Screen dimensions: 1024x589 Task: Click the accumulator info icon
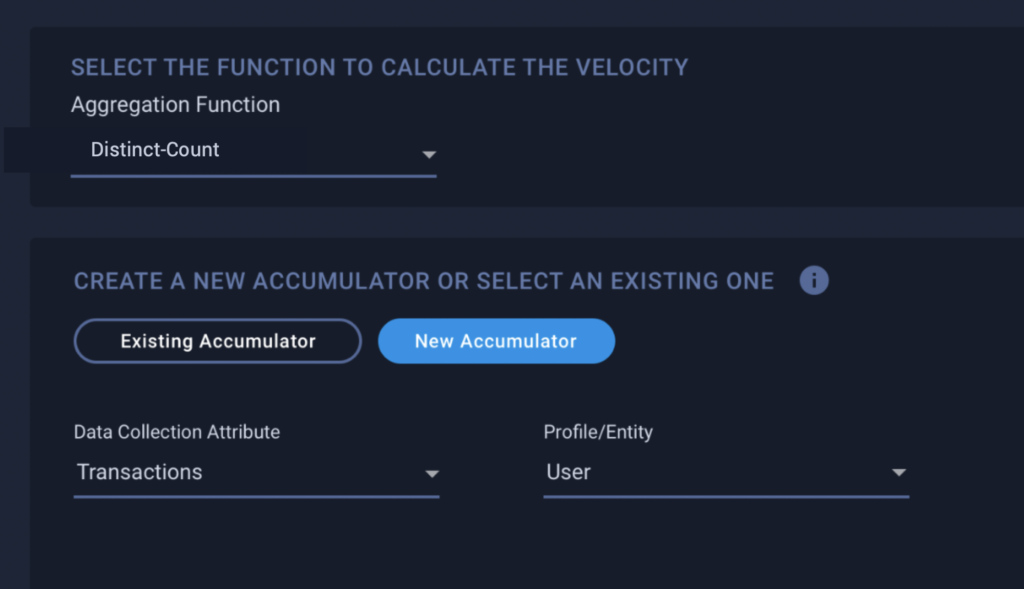coord(814,281)
